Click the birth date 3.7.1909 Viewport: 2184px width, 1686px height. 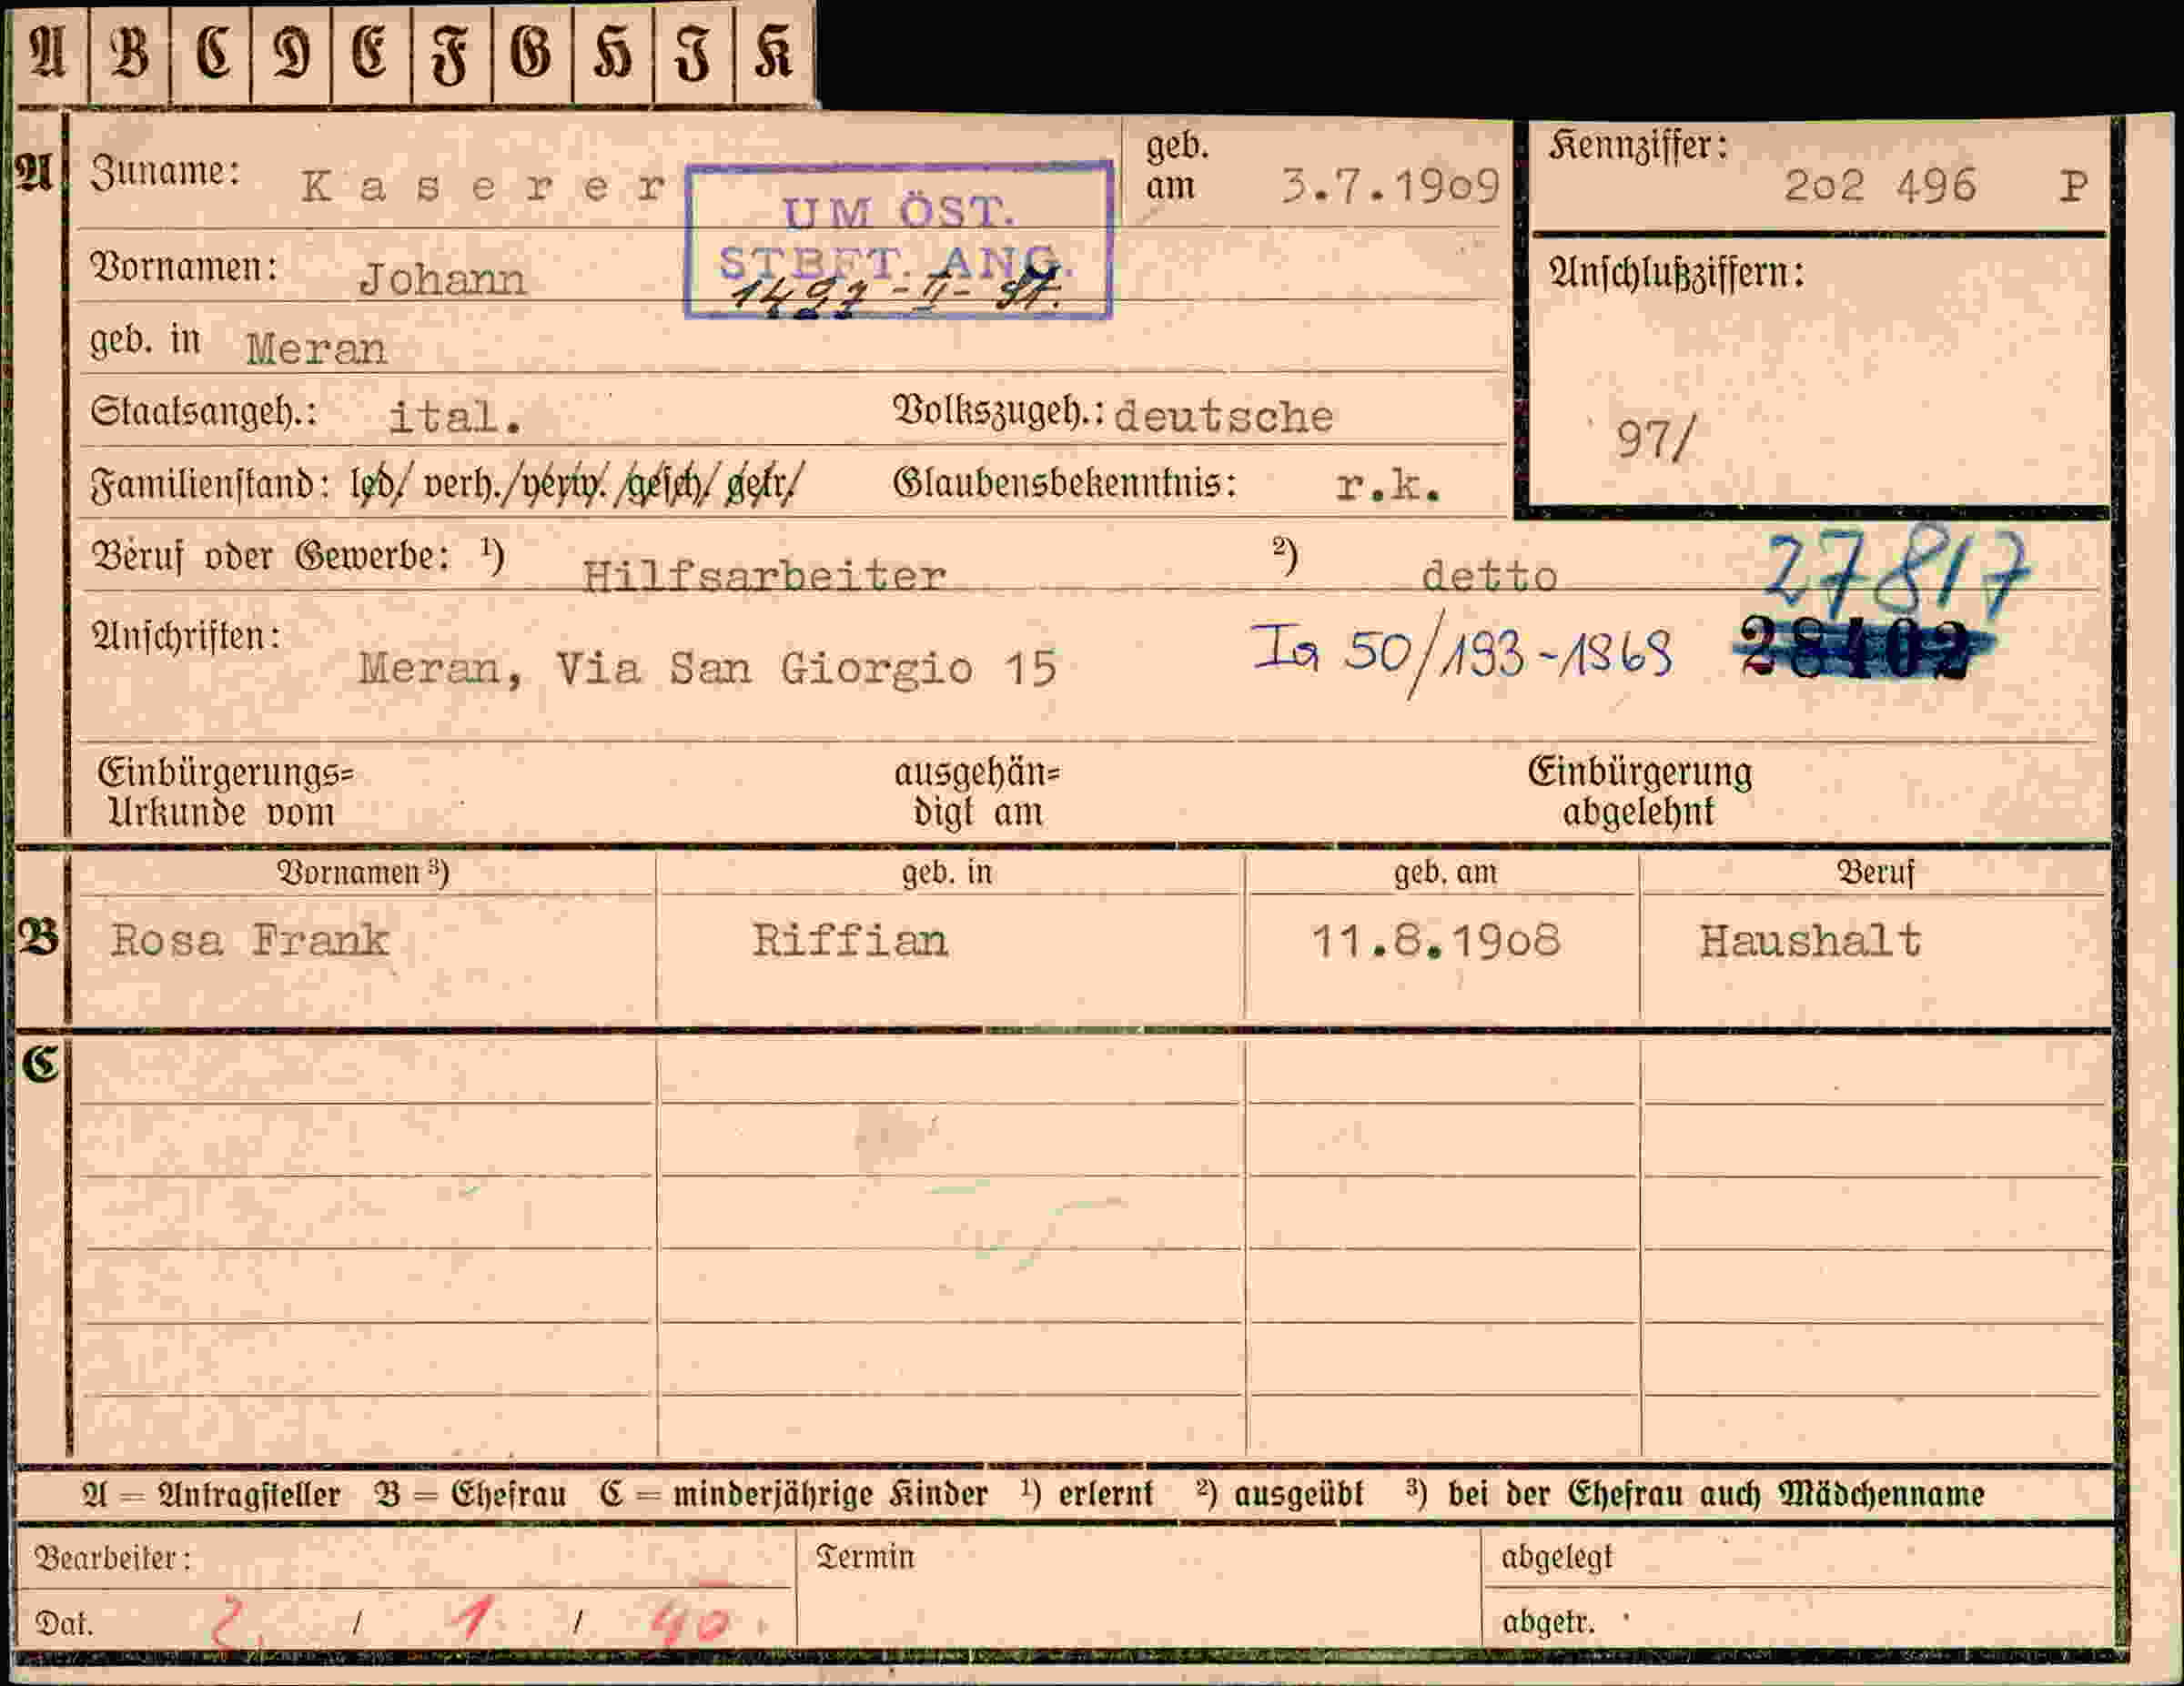pos(1391,186)
